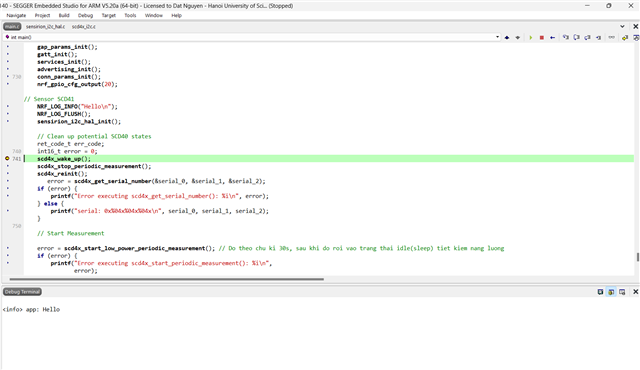Open the Project menu
The height and width of the screenshot is (370, 640).
pos(42,16)
